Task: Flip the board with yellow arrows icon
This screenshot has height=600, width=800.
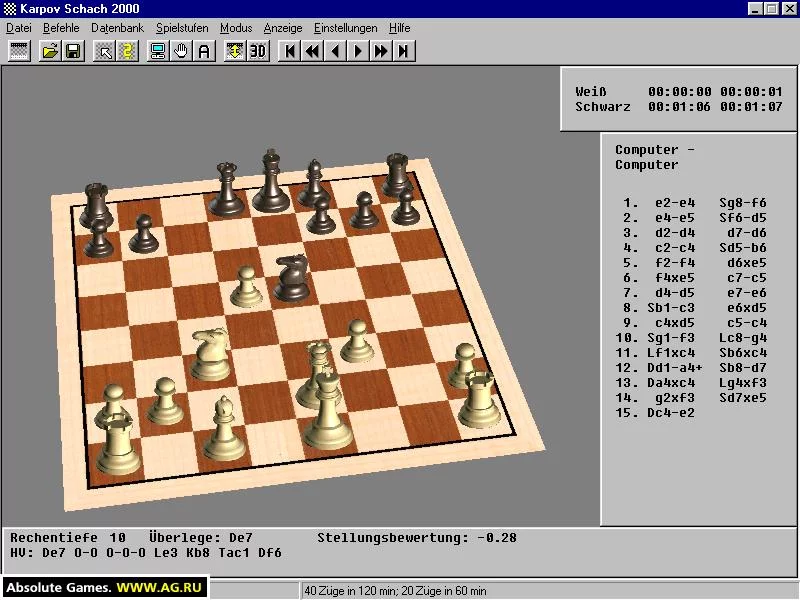Action: click(235, 51)
